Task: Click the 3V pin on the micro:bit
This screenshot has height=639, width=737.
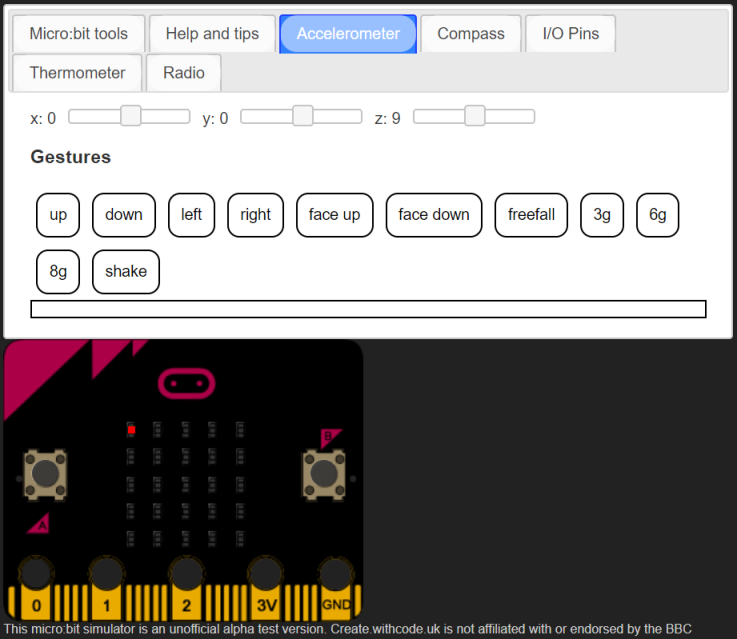Action: [x=266, y=587]
